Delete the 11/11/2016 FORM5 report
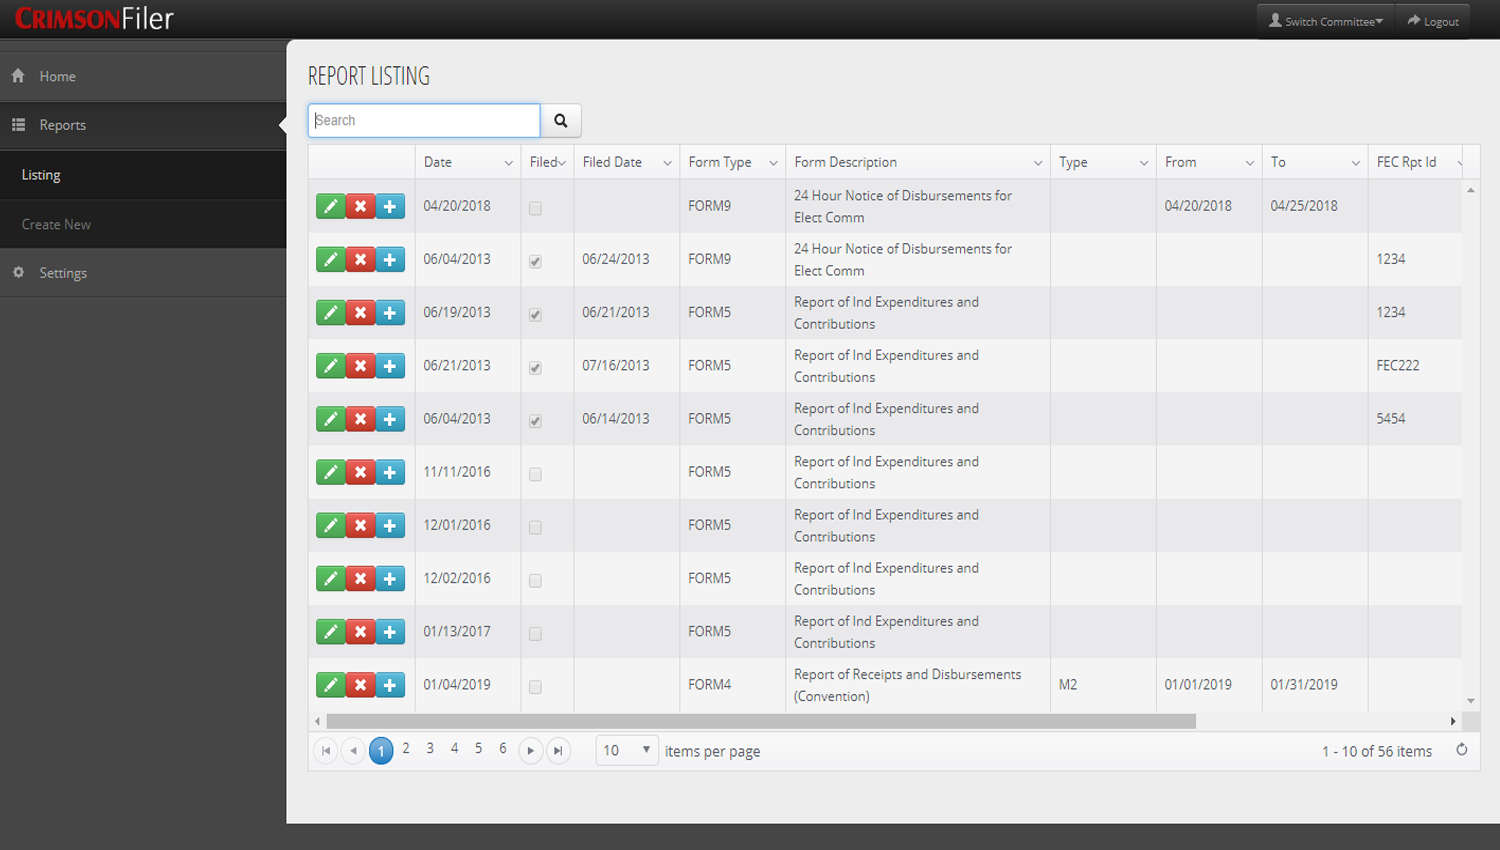 (360, 472)
